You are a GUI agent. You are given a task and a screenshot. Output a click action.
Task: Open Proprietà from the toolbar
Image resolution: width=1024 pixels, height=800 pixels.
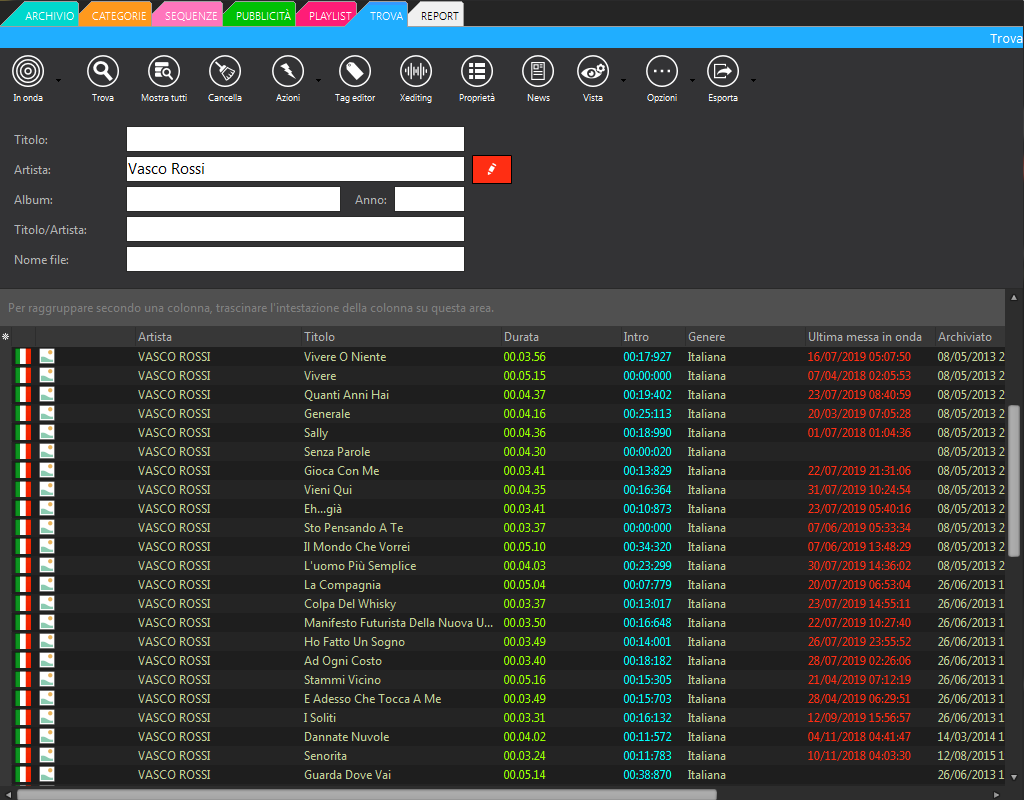[x=477, y=72]
